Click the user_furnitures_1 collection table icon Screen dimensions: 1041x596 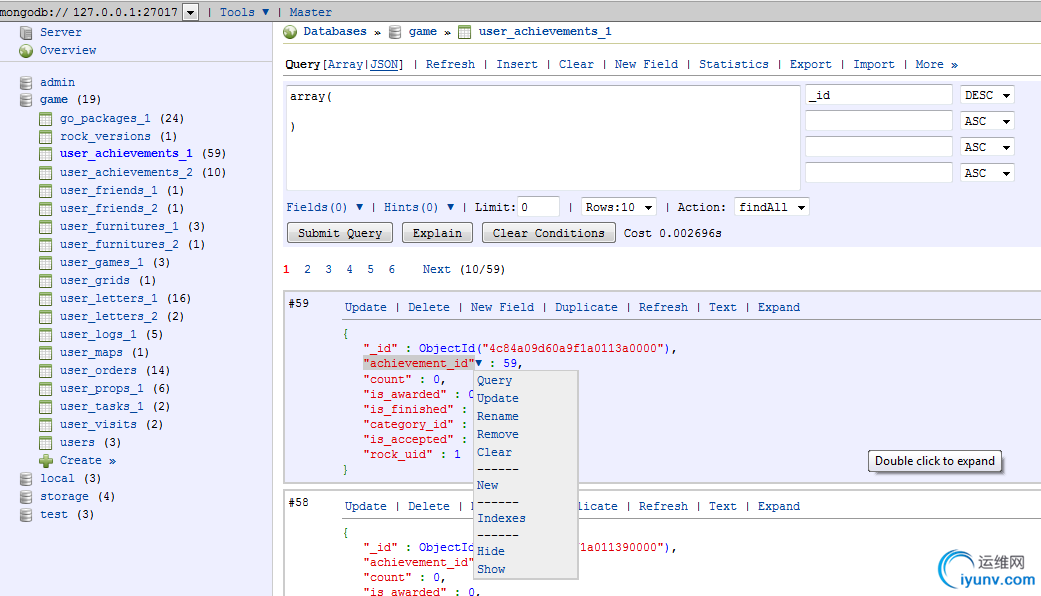click(x=45, y=226)
